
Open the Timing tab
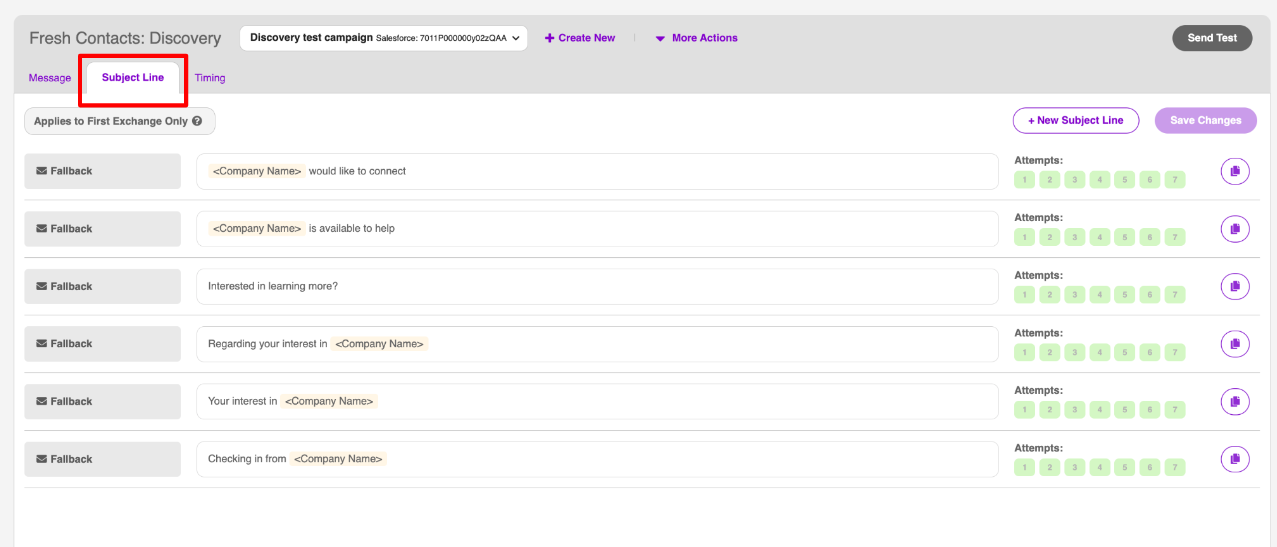pos(210,78)
